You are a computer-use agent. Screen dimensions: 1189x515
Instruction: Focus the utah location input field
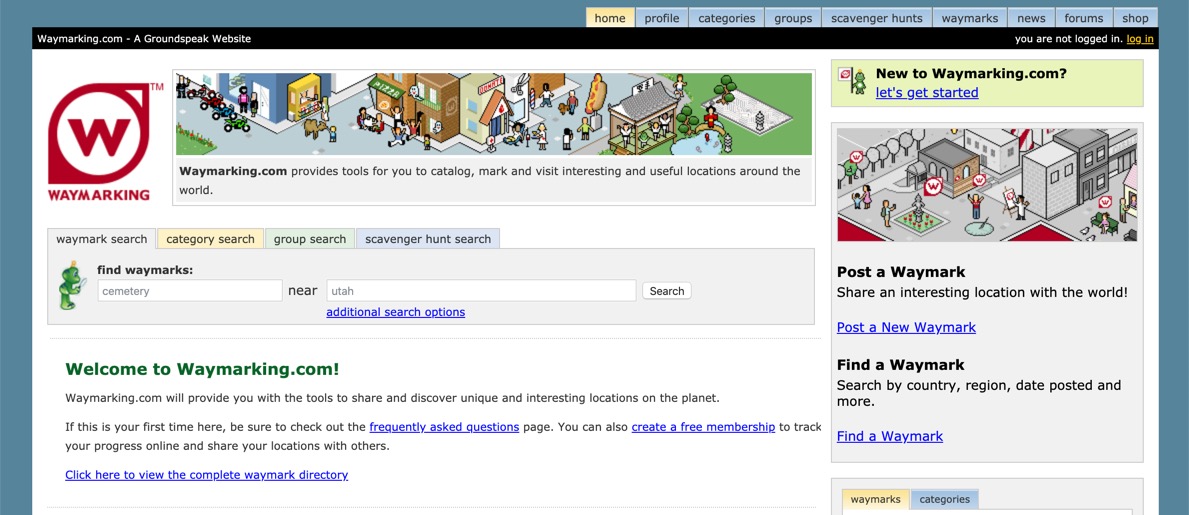click(481, 290)
